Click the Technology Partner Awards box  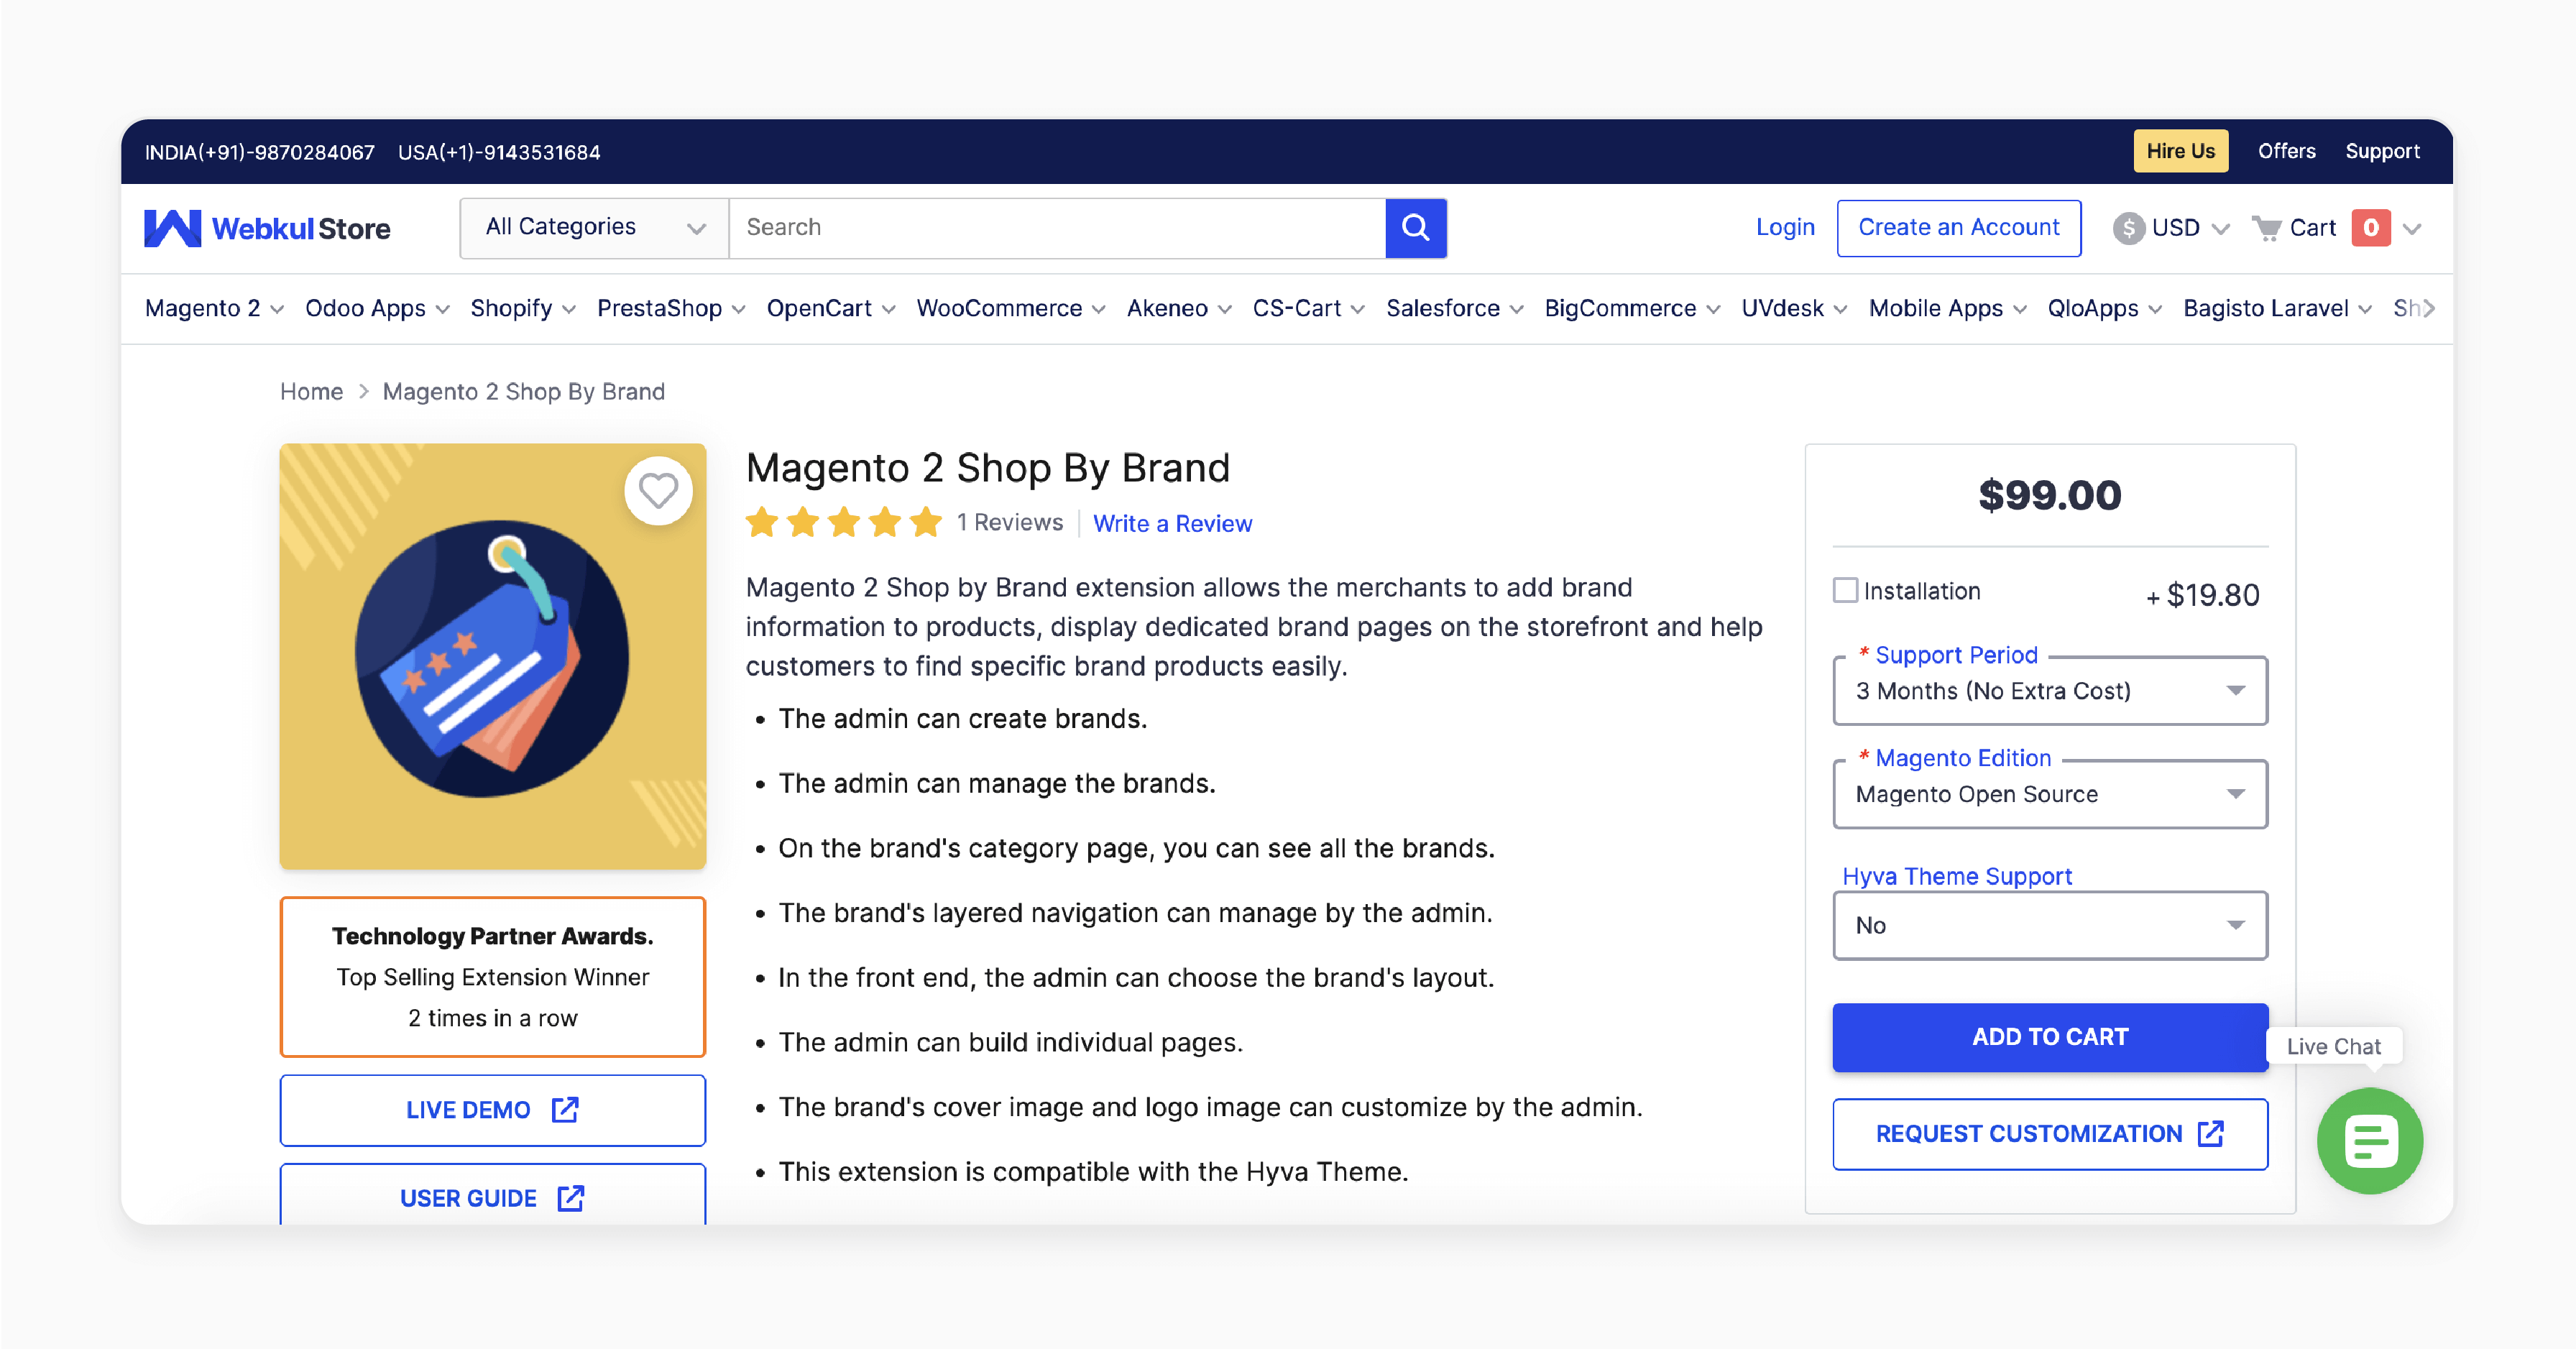coord(492,977)
